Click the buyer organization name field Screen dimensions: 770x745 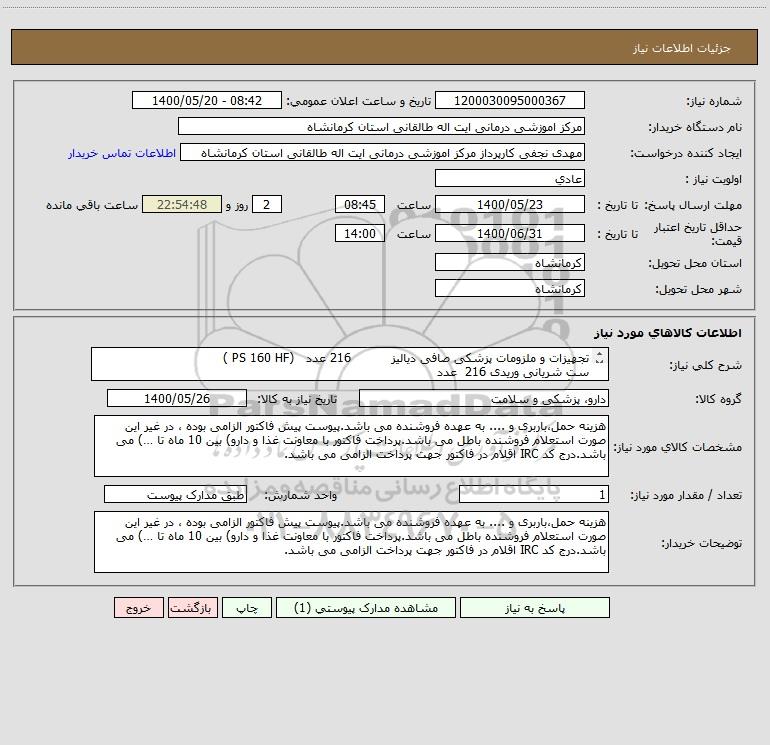381,126
